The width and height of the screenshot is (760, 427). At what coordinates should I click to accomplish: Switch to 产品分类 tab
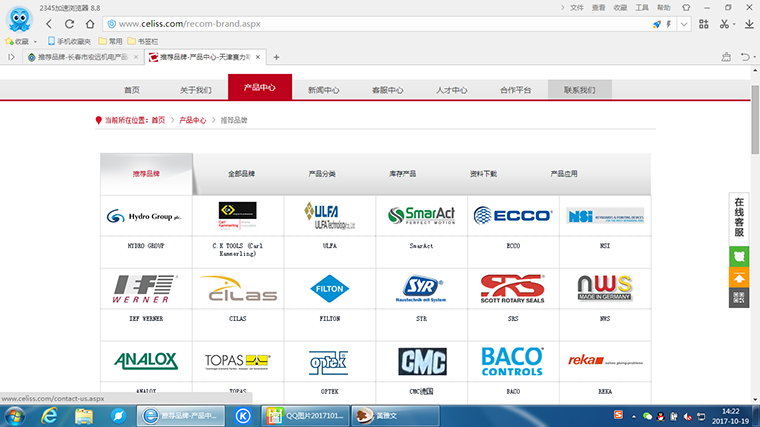[x=322, y=174]
